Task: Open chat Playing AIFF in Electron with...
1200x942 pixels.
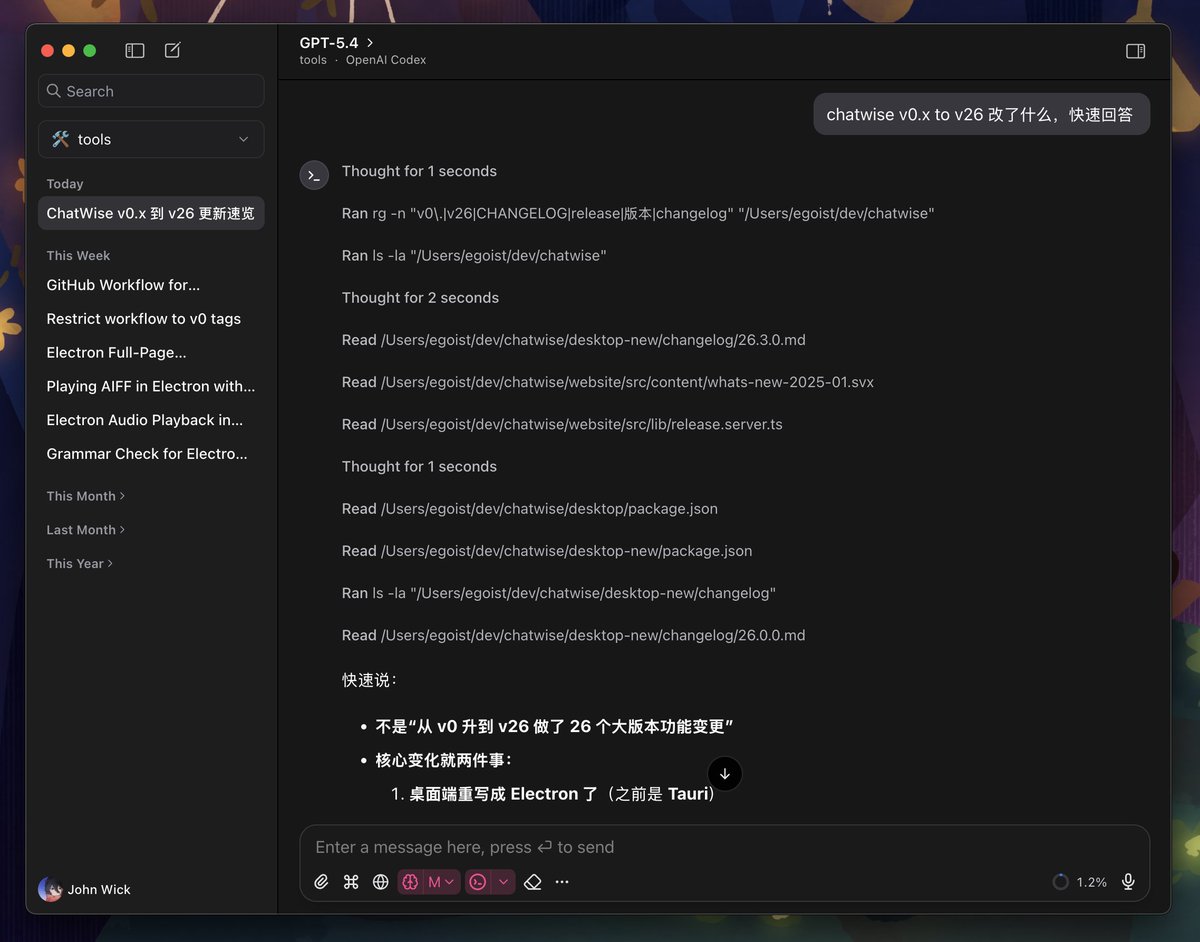Action: pos(151,386)
